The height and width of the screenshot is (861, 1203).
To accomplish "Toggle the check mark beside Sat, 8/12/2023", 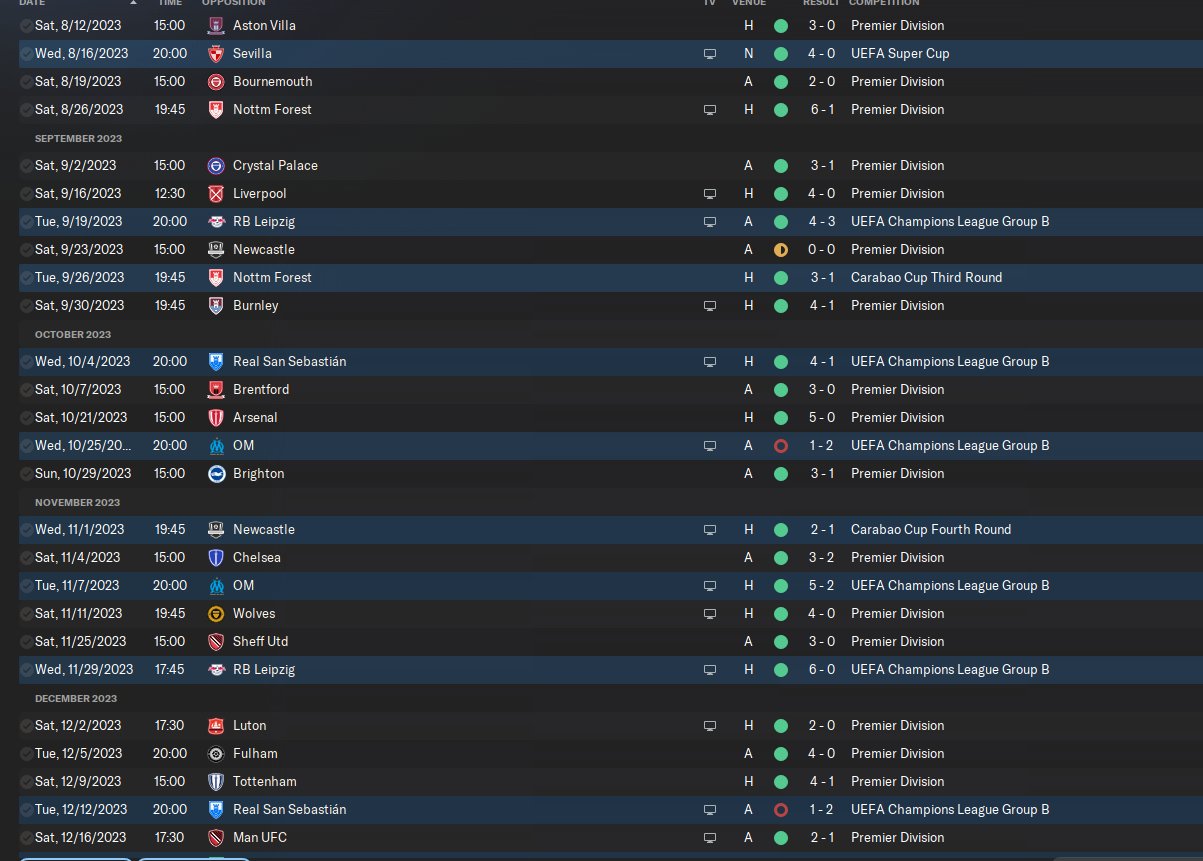I will click(x=26, y=25).
